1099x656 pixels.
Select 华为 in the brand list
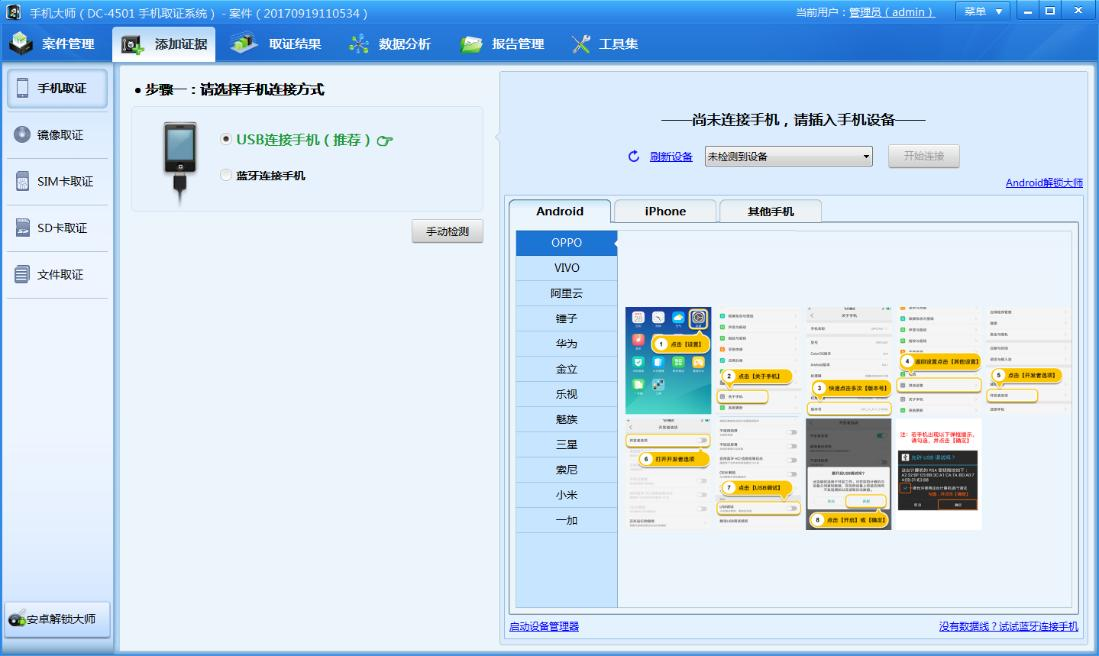566,343
